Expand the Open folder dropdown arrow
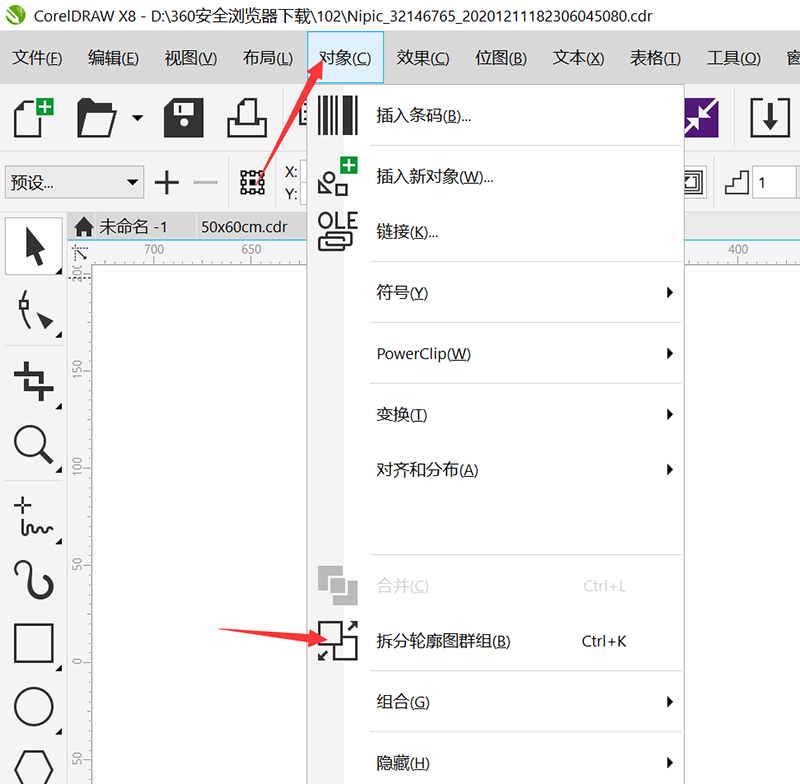The height and width of the screenshot is (784, 800). (x=137, y=118)
